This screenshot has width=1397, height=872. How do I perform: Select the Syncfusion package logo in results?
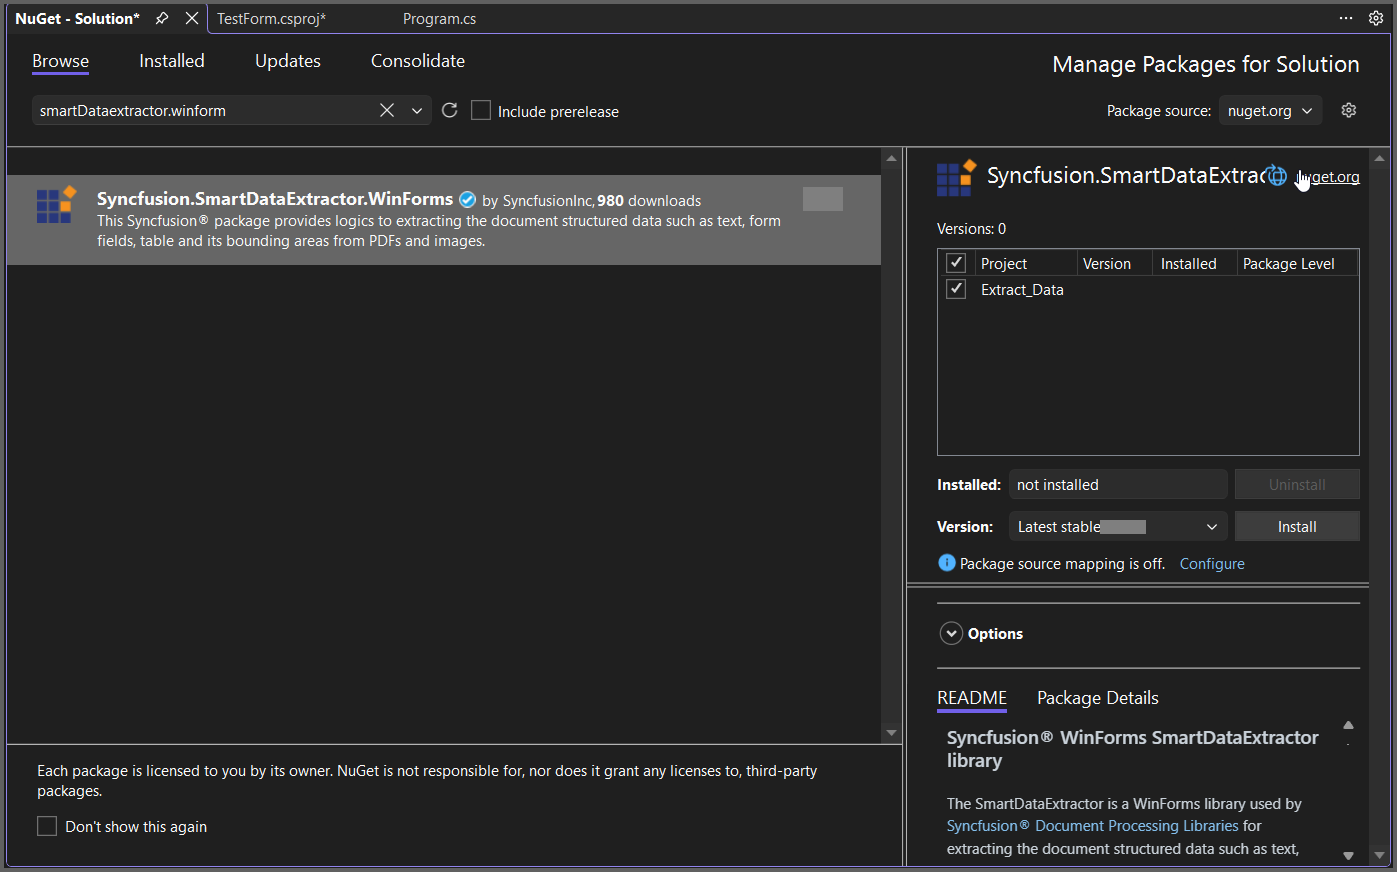pyautogui.click(x=56, y=204)
